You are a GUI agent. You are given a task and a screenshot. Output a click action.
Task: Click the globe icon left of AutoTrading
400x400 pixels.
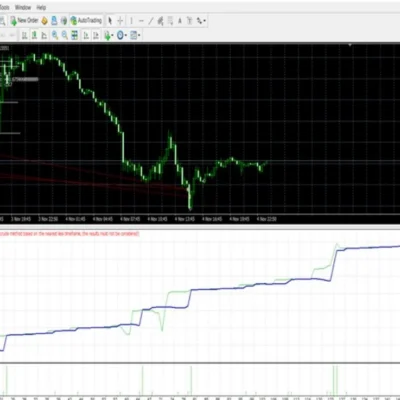[64, 21]
